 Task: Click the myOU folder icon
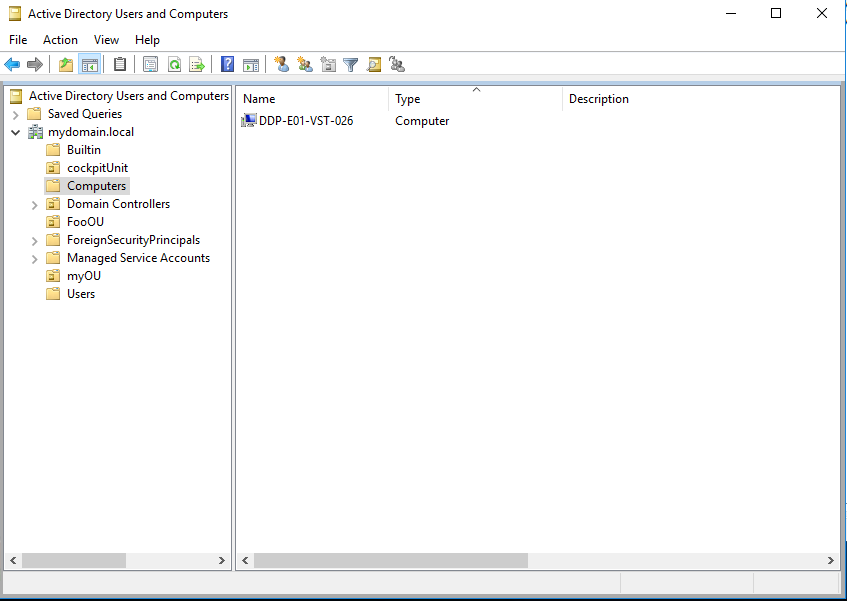click(x=53, y=276)
